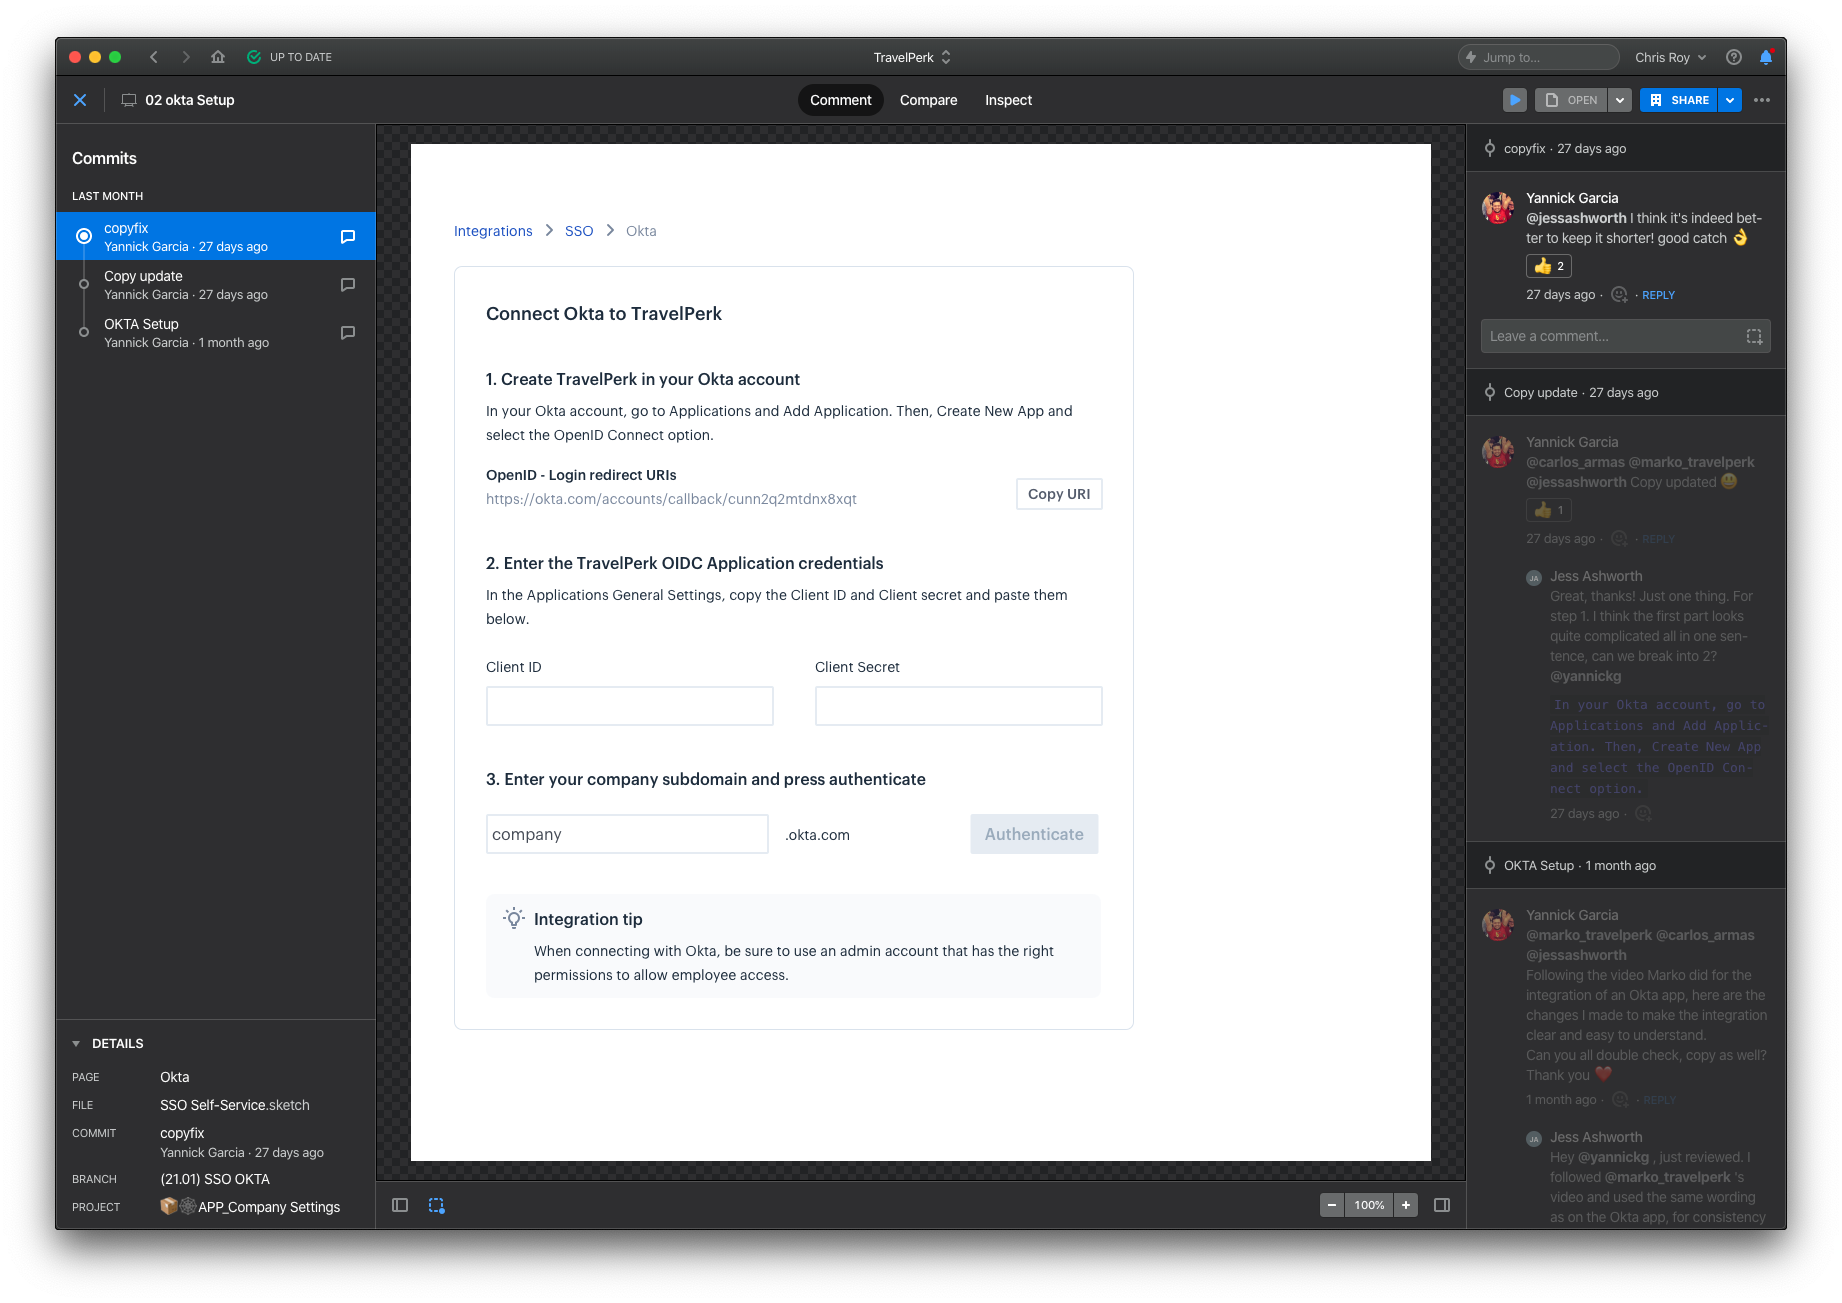The image size is (1842, 1303).
Task: Toggle the right comments panel icon
Action: [x=1442, y=1205]
